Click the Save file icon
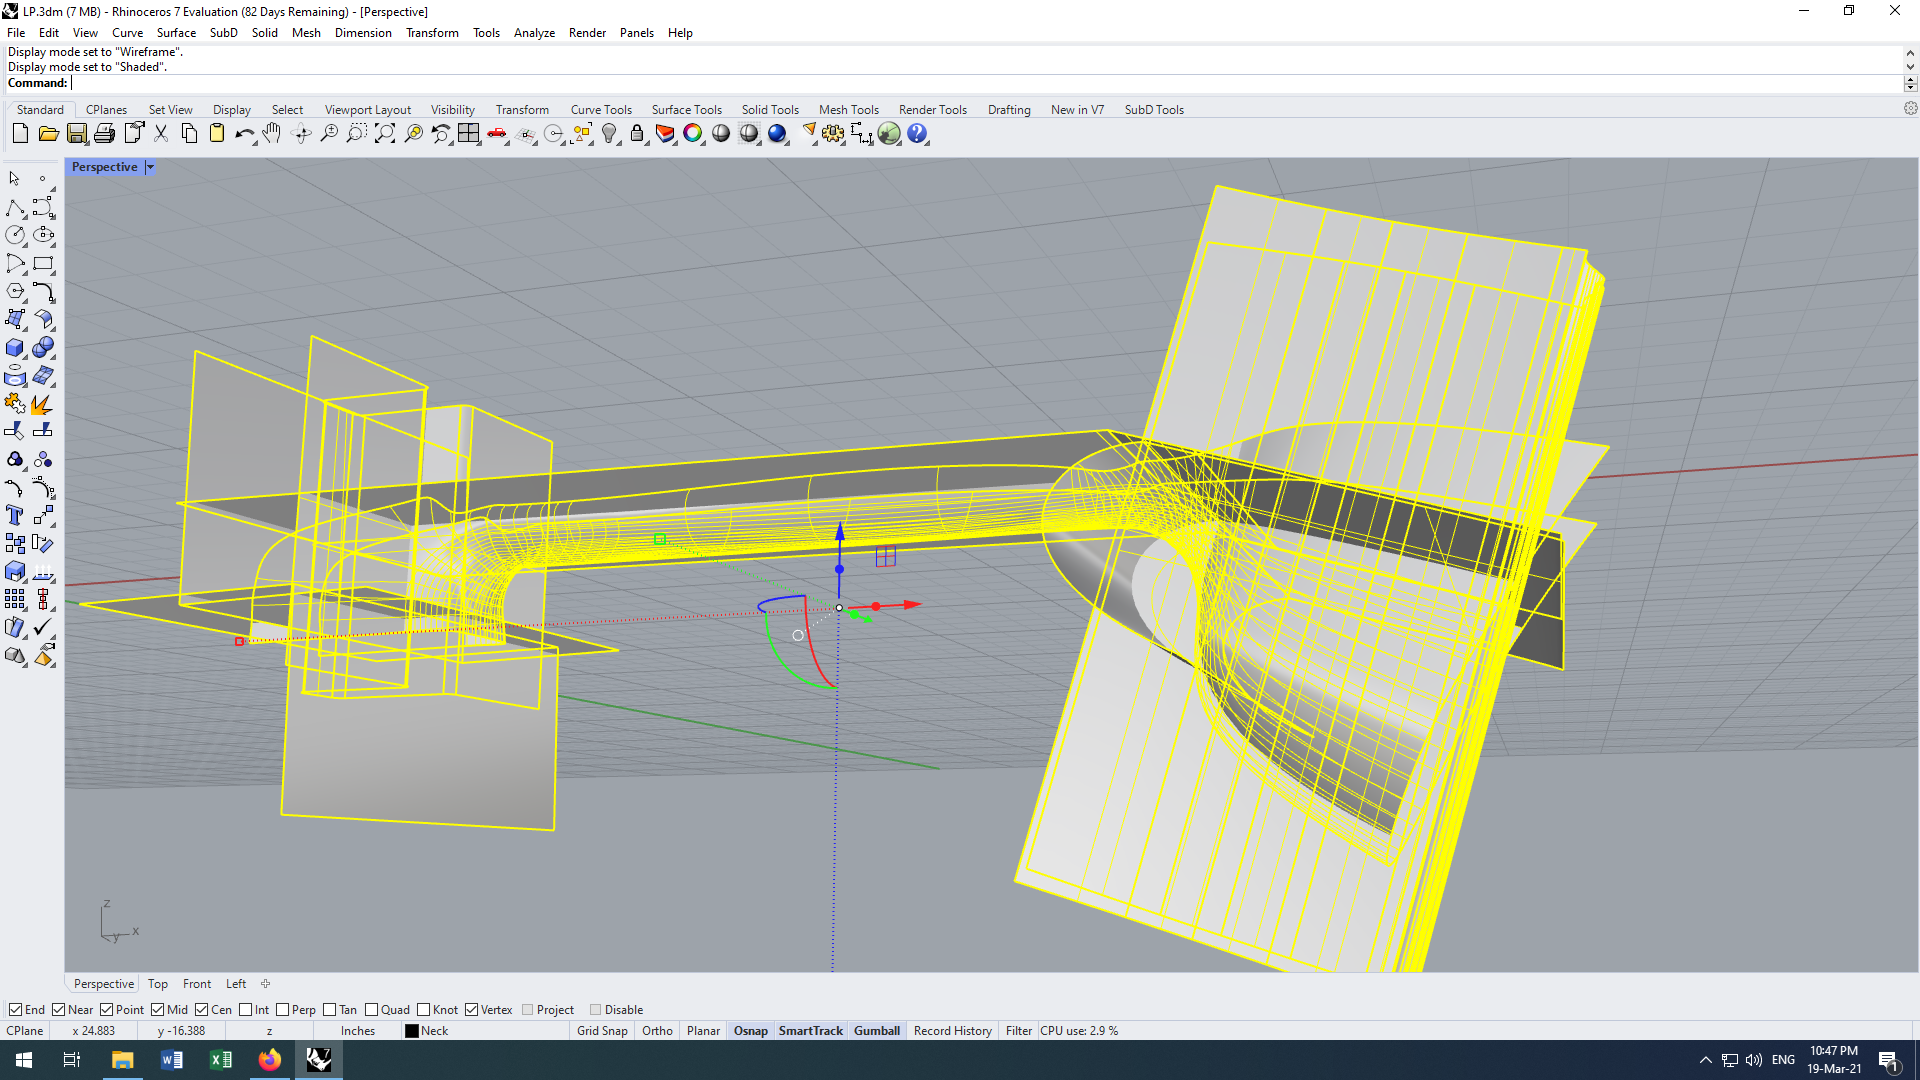1920x1080 pixels. pyautogui.click(x=77, y=134)
